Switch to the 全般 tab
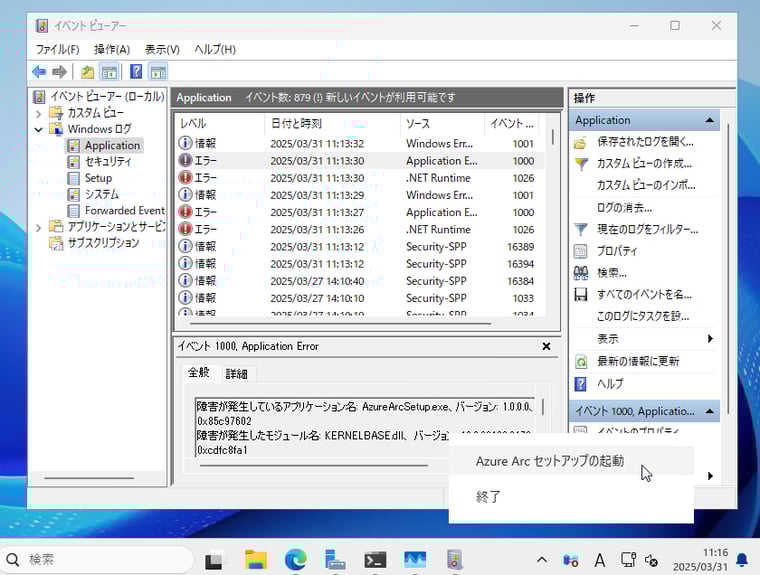Screen dimensions: 760x575 coord(199,372)
